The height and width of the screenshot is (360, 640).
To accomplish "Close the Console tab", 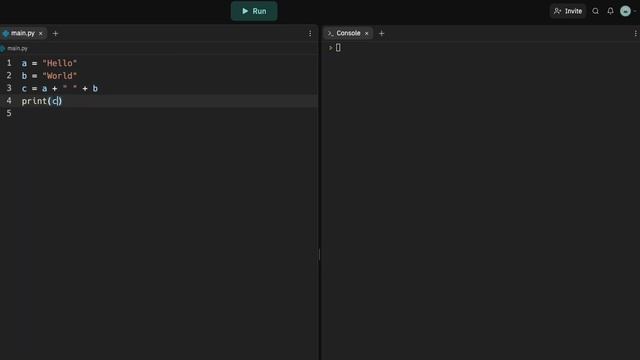I will (x=367, y=33).
